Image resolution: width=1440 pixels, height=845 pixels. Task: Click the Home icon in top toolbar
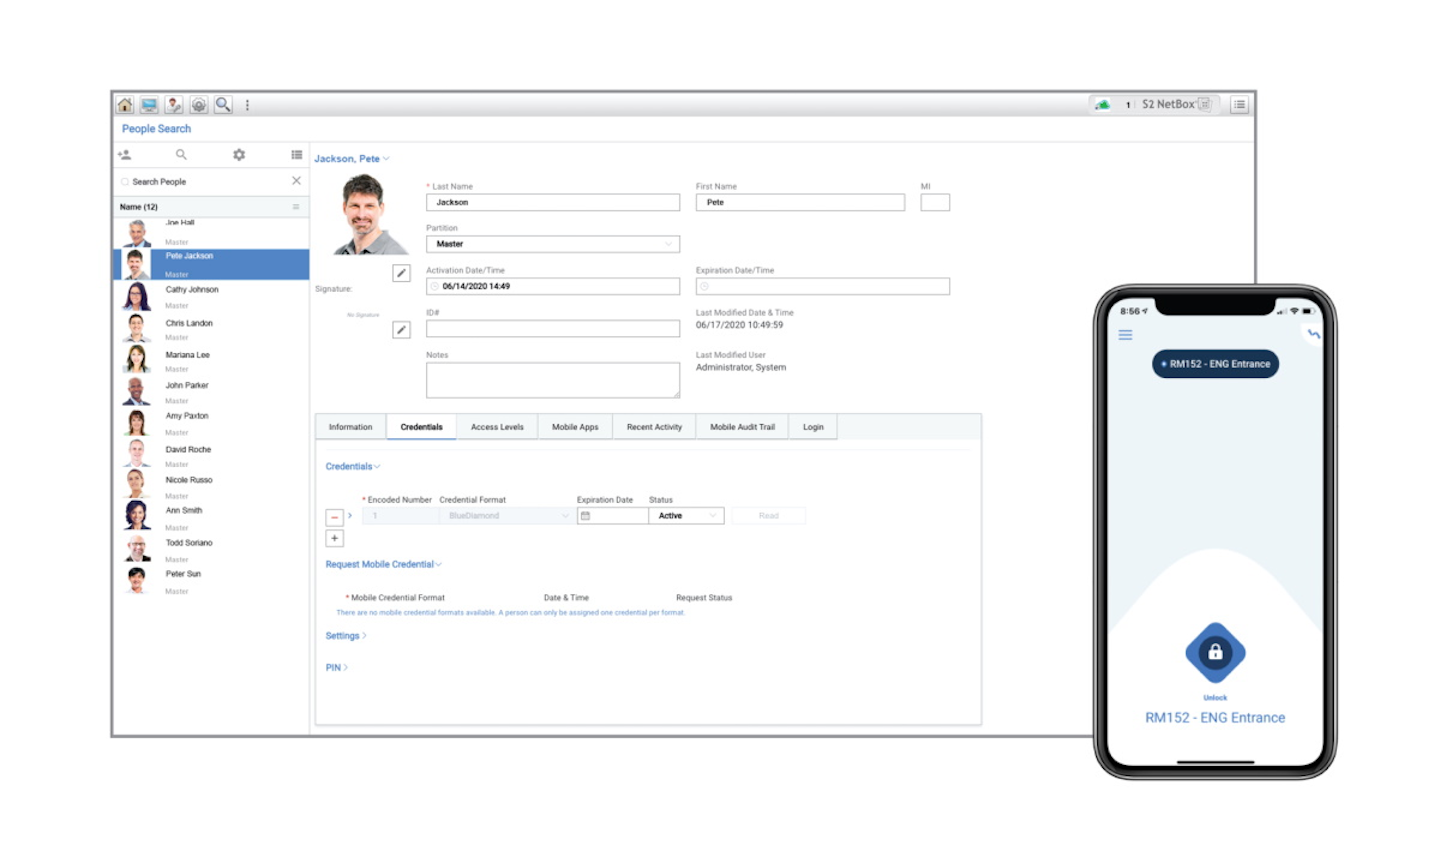[x=125, y=105]
